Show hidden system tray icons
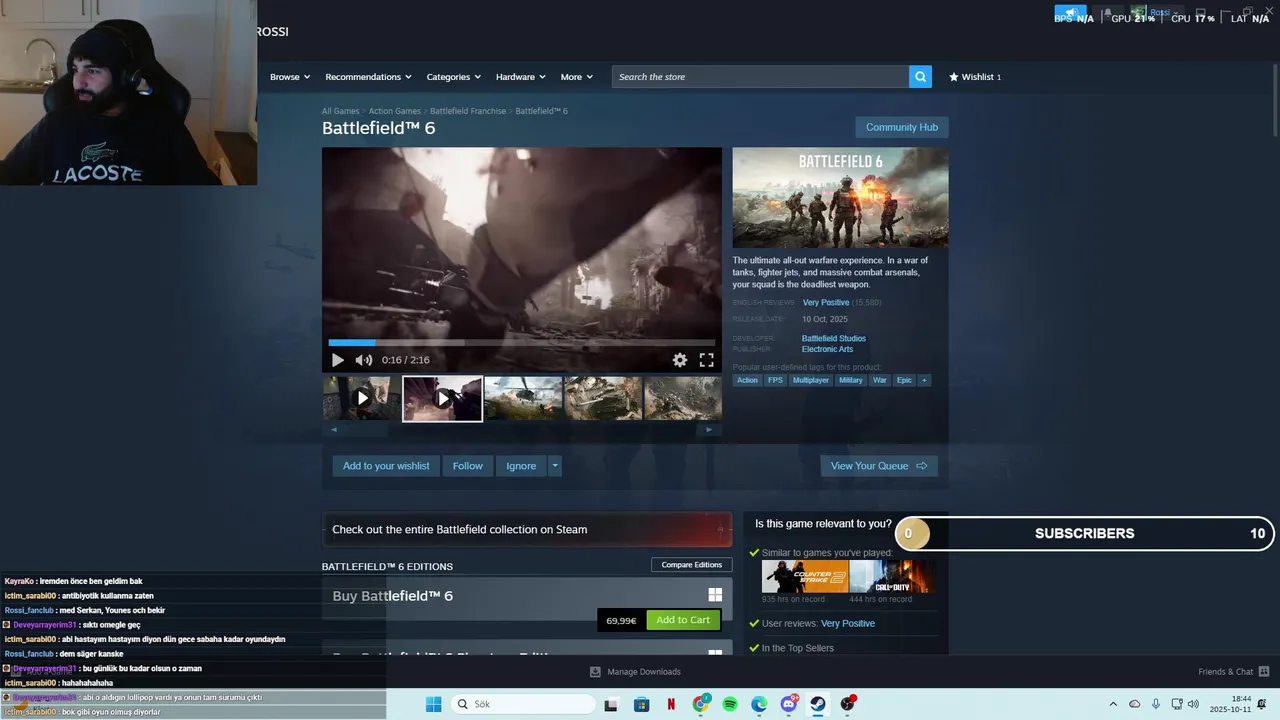This screenshot has height=720, width=1280. pyautogui.click(x=1113, y=704)
